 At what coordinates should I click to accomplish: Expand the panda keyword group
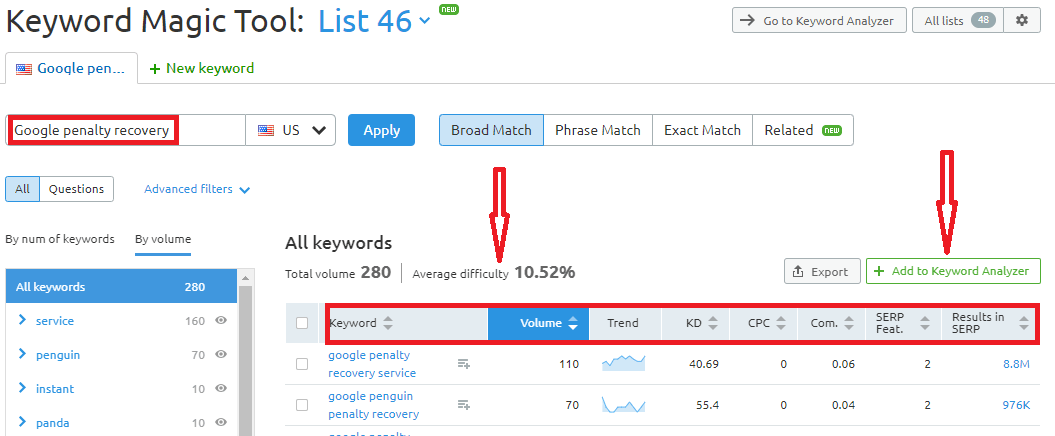22,422
